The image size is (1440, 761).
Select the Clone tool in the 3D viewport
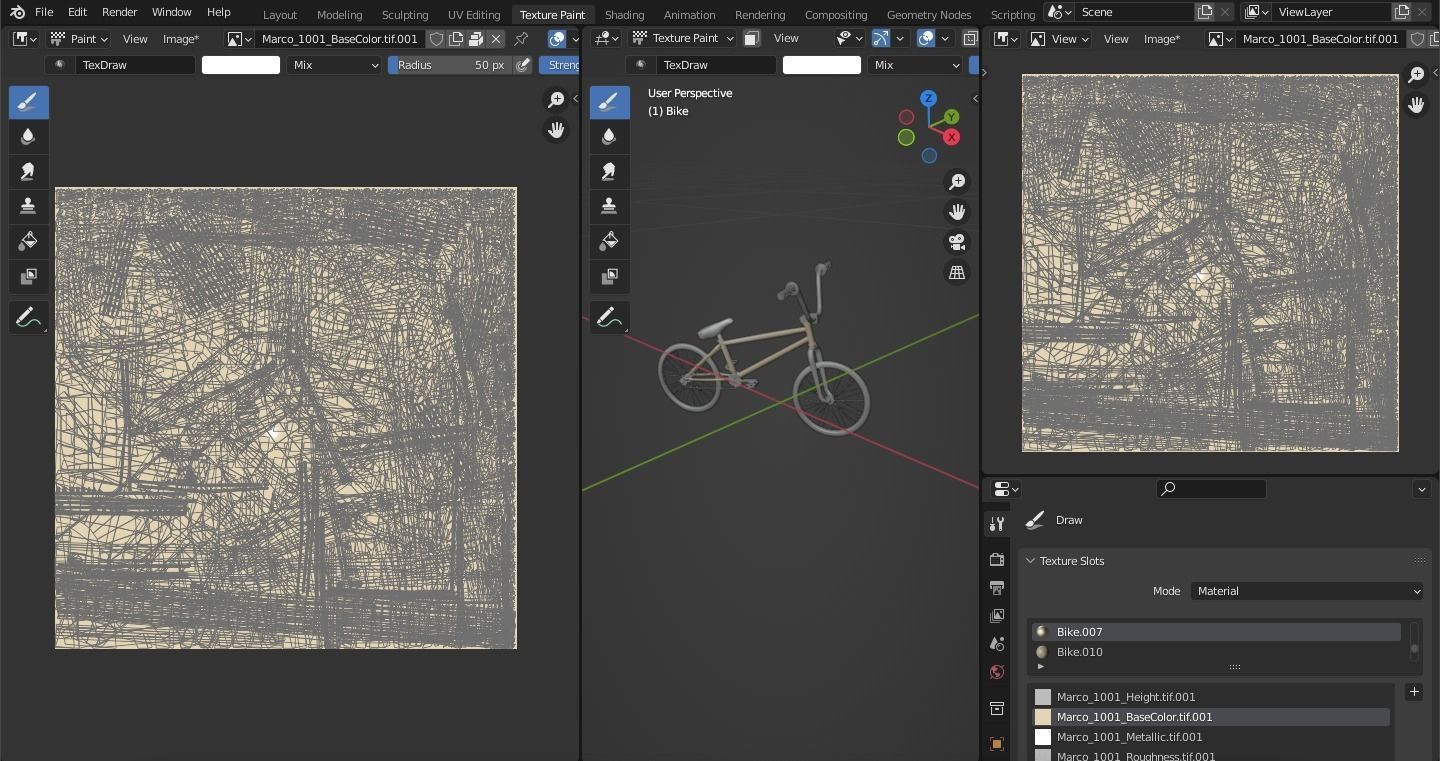pos(609,206)
